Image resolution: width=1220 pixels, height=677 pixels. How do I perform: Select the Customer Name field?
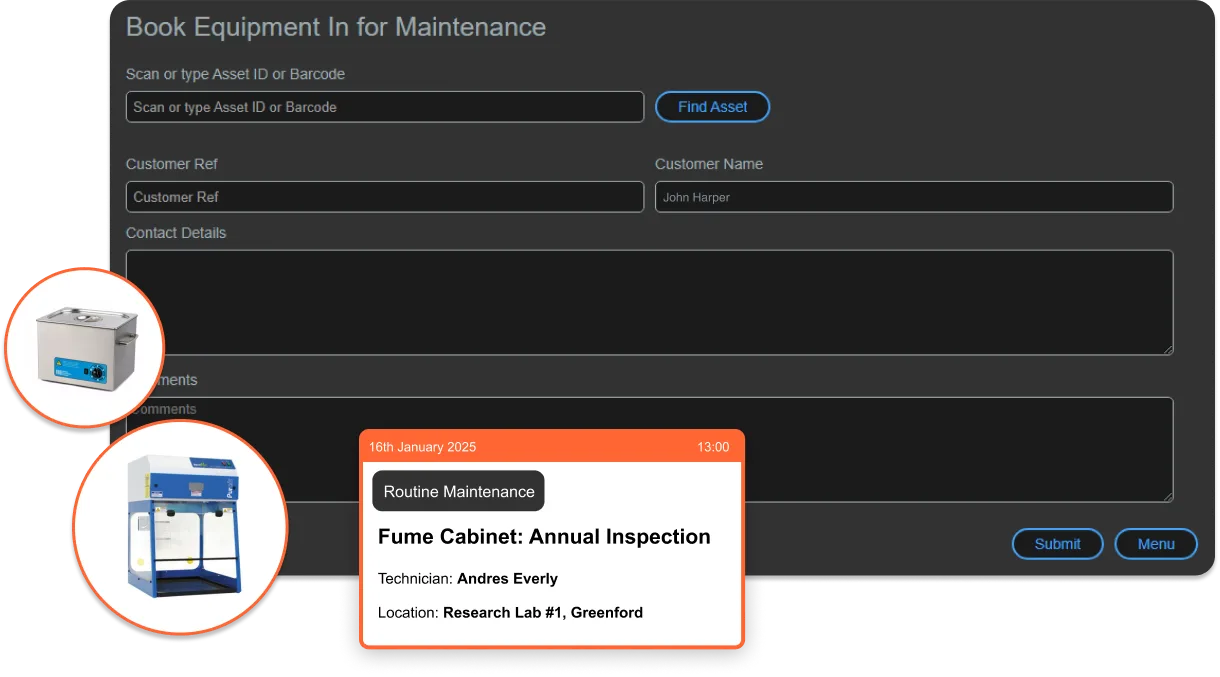[913, 197]
